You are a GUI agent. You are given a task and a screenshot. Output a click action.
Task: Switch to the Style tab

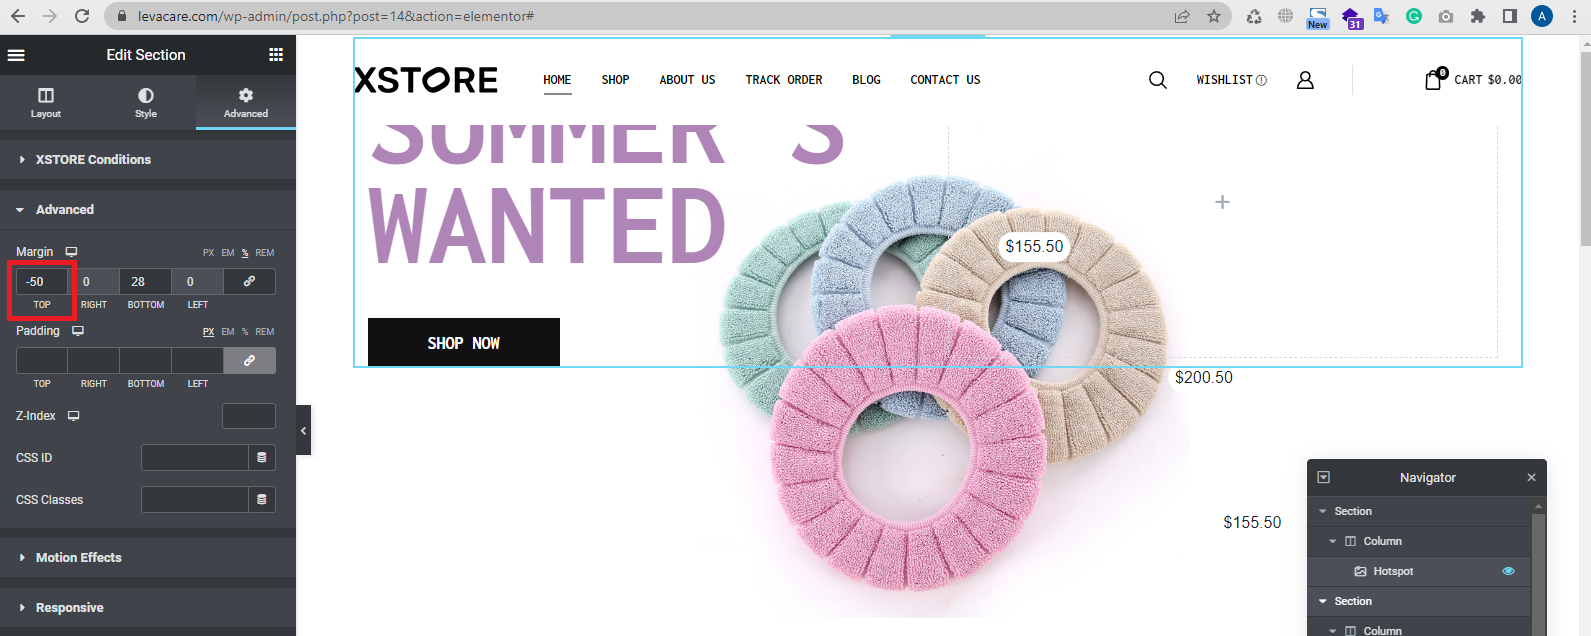pyautogui.click(x=146, y=103)
